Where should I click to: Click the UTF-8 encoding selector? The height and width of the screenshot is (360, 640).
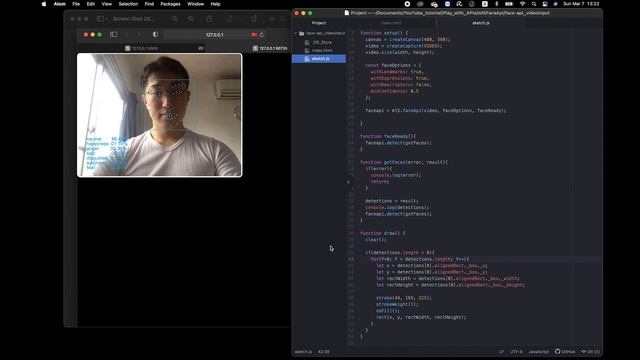tap(516, 351)
